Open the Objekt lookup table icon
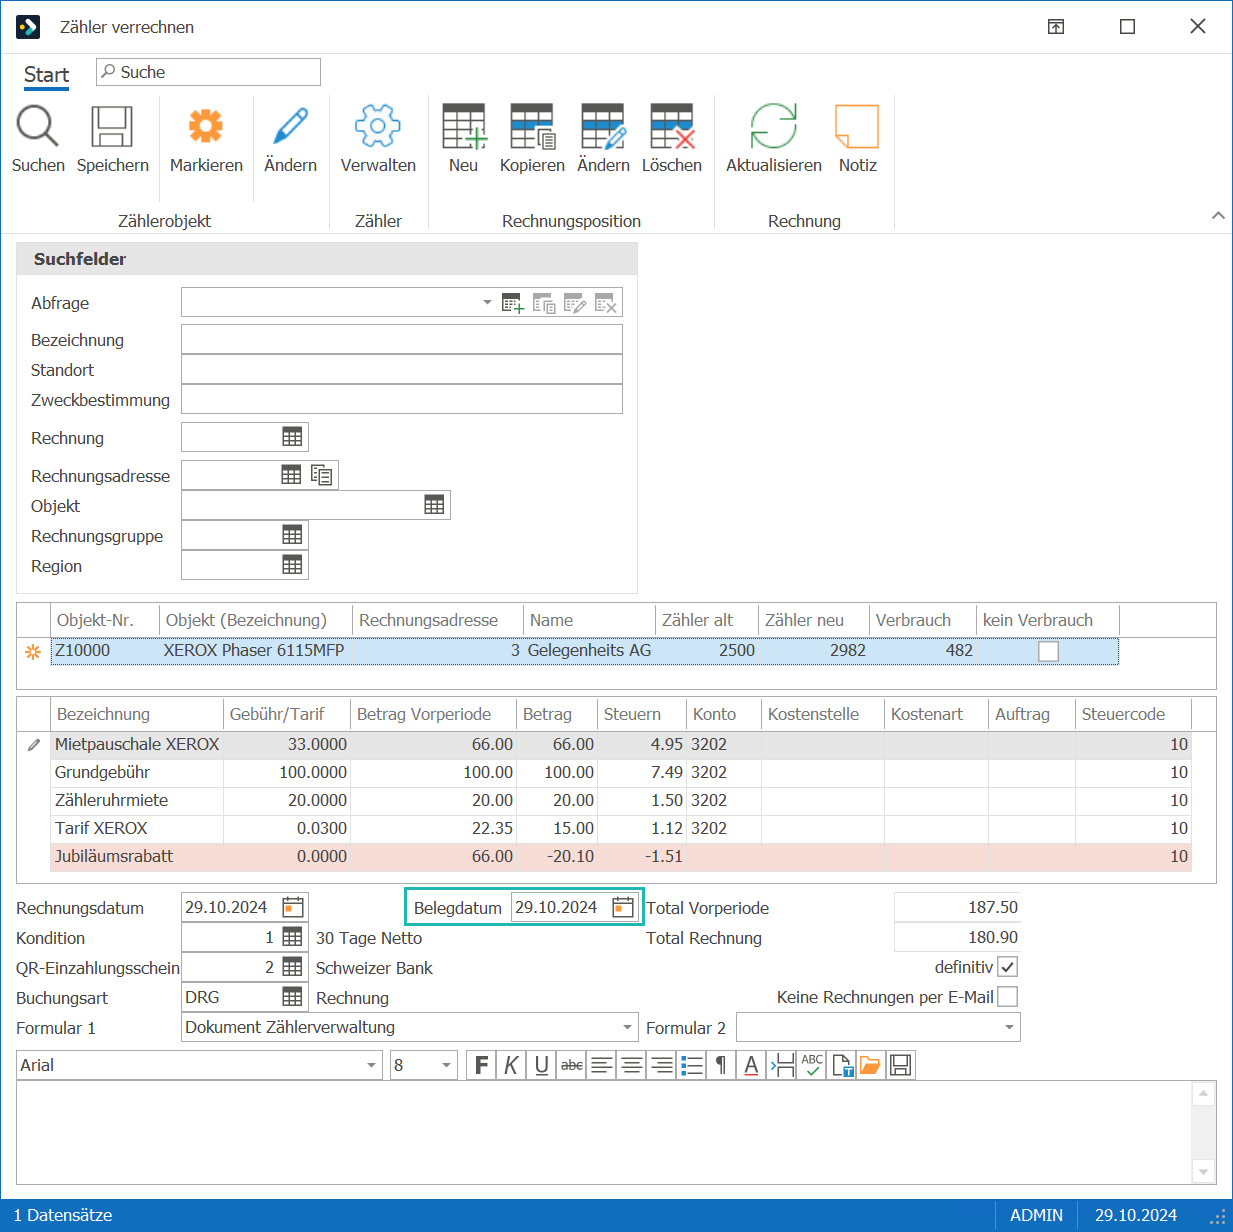The width and height of the screenshot is (1233, 1232). pyautogui.click(x=434, y=505)
